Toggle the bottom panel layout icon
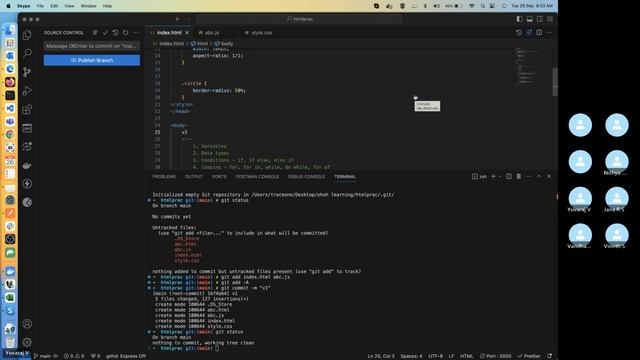The width and height of the screenshot is (640, 360). click(x=529, y=19)
